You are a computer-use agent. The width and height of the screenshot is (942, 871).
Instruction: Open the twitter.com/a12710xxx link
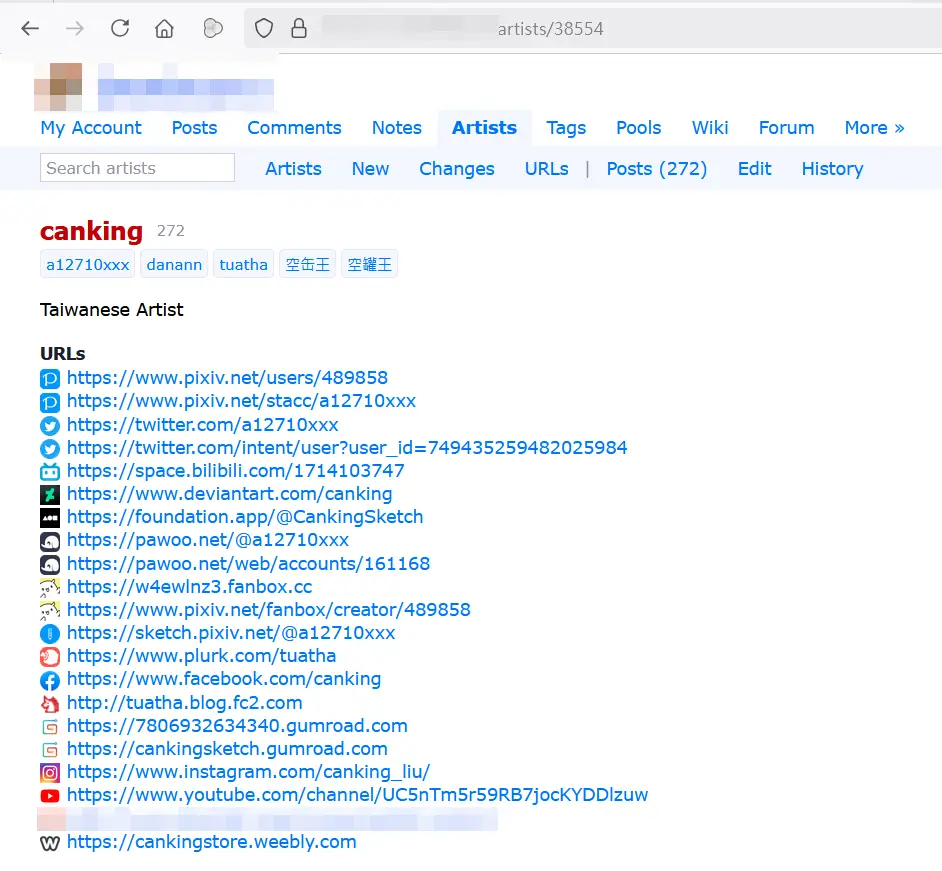tap(202, 425)
